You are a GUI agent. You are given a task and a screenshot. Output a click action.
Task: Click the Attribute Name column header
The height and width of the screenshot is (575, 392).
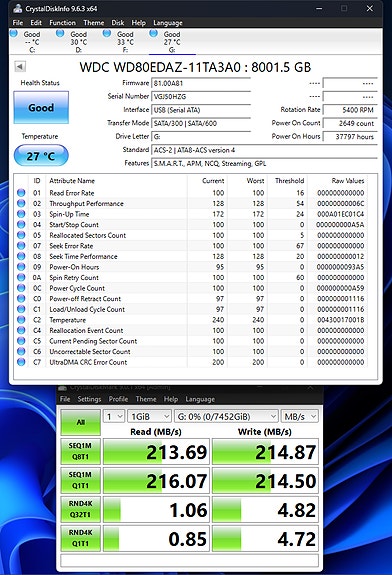tap(72, 180)
